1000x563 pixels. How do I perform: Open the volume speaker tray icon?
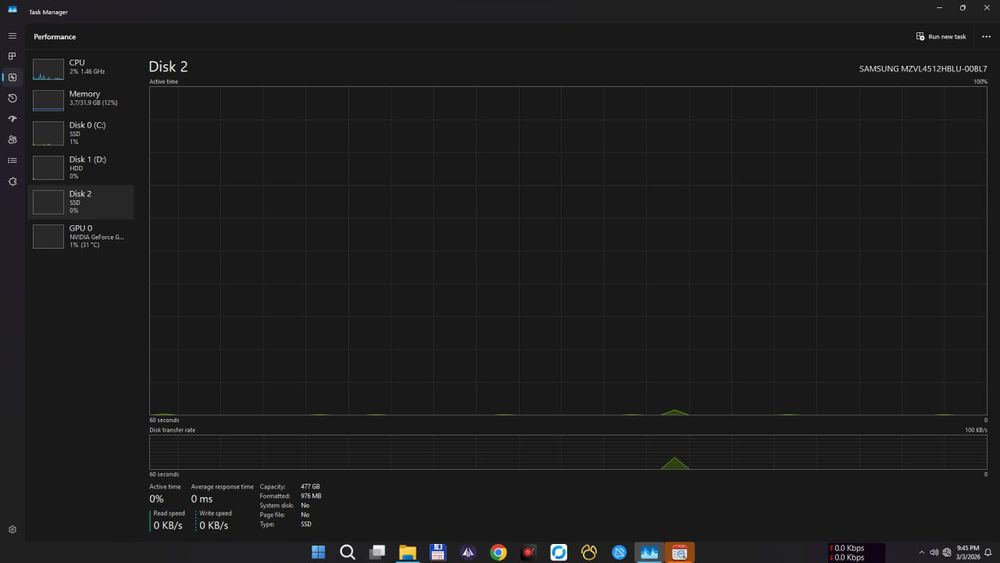934,552
